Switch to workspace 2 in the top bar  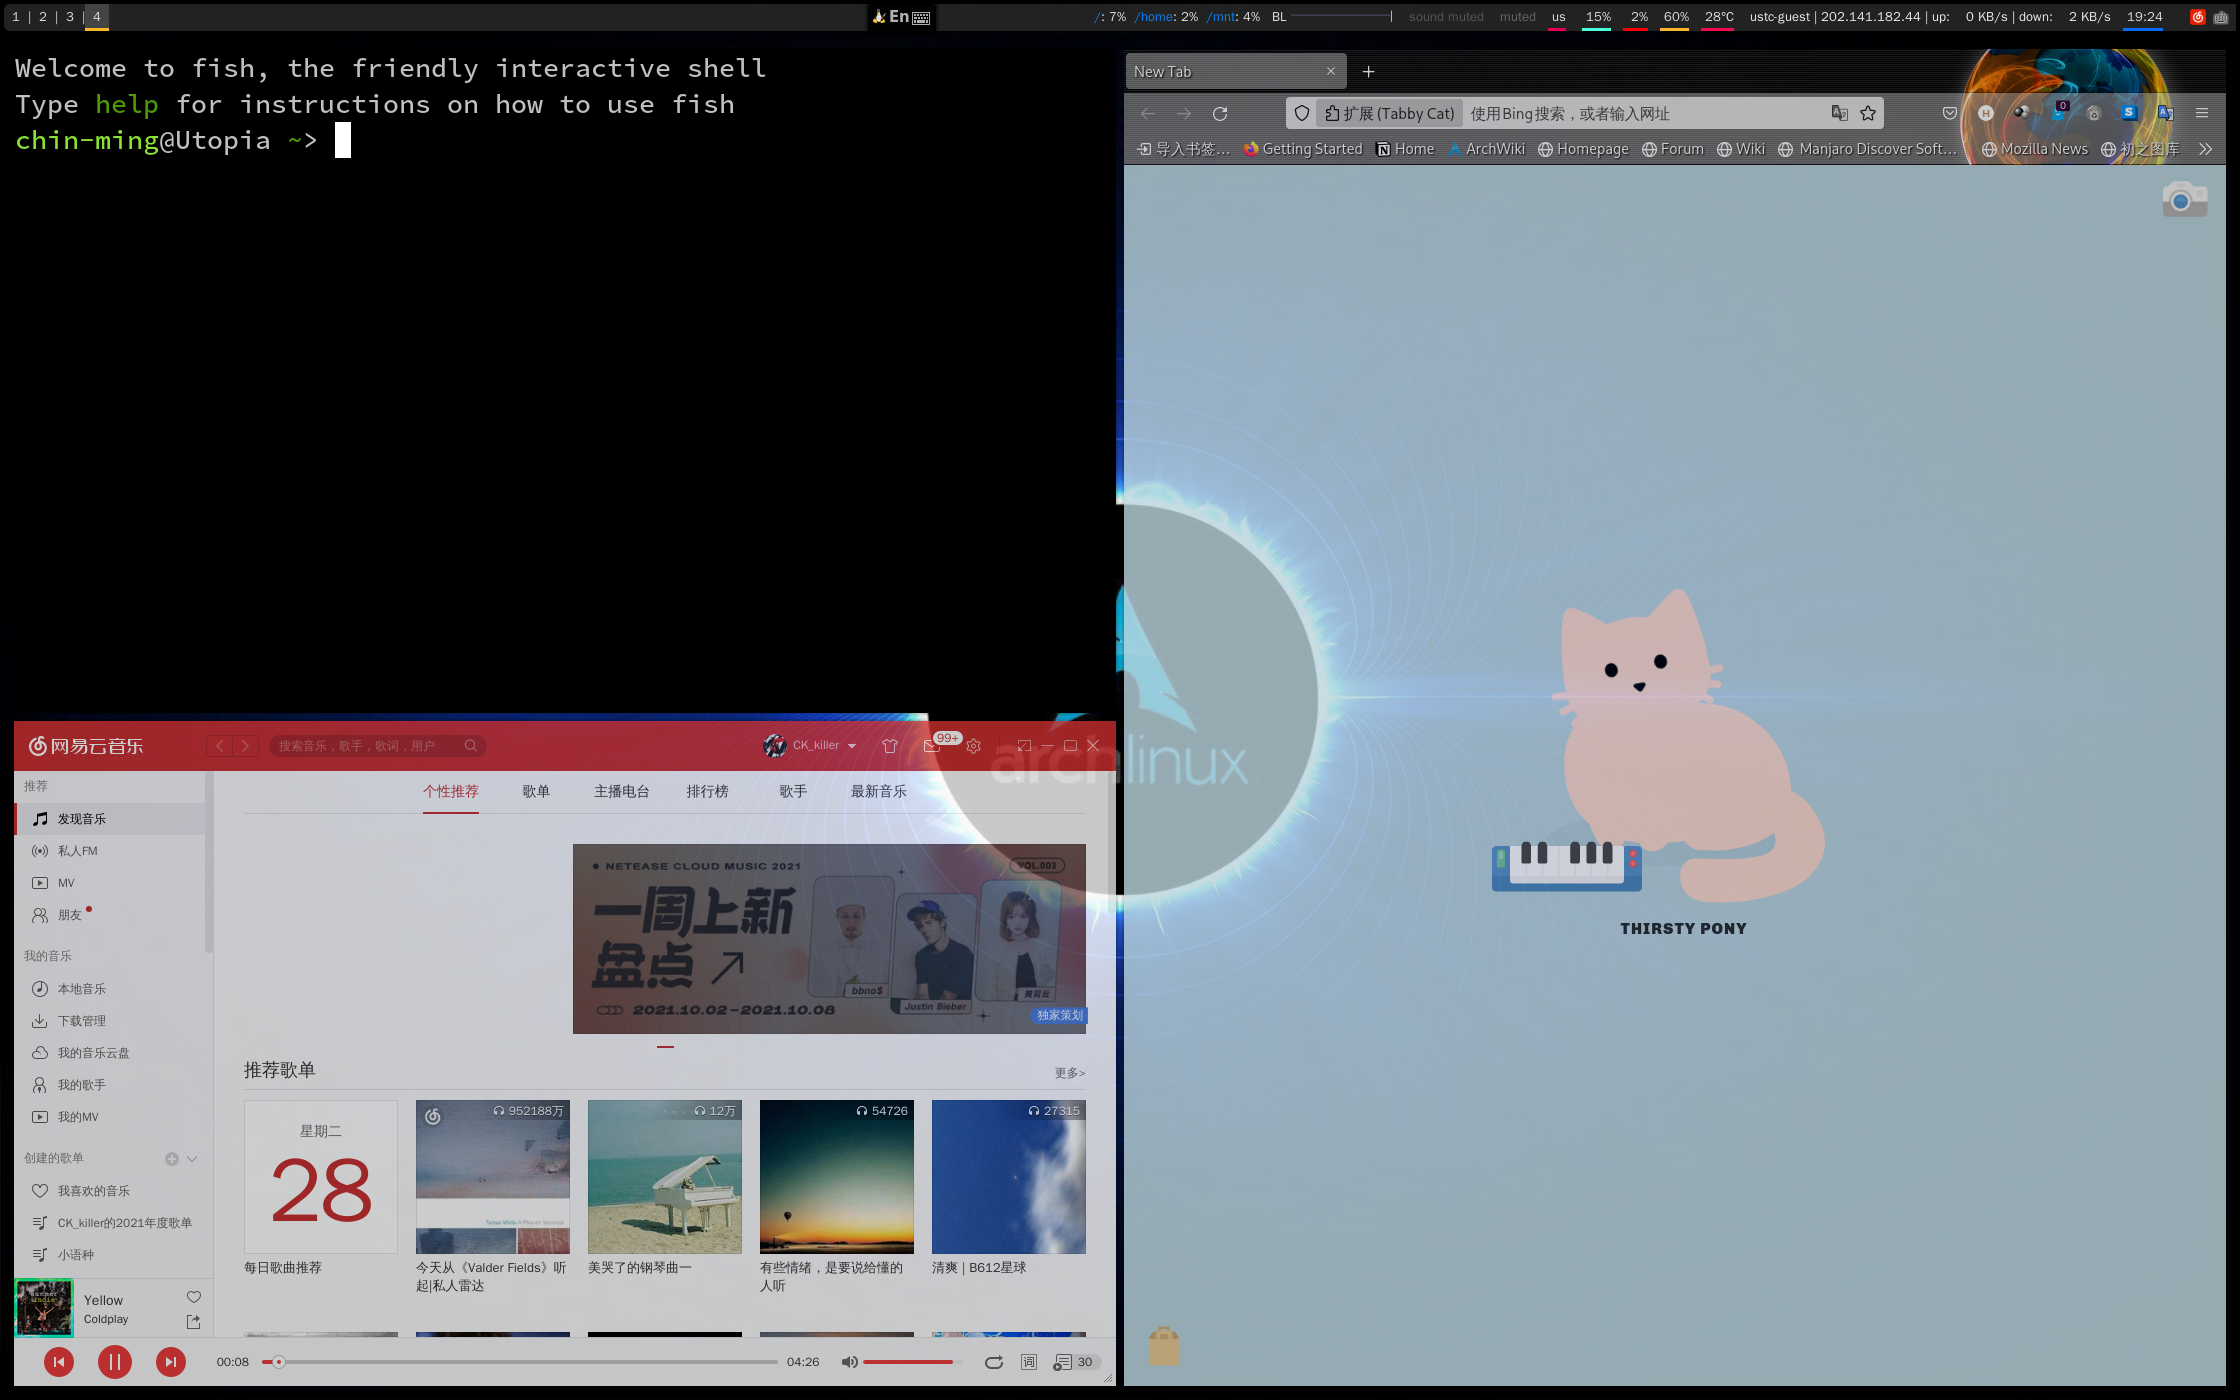click(43, 17)
